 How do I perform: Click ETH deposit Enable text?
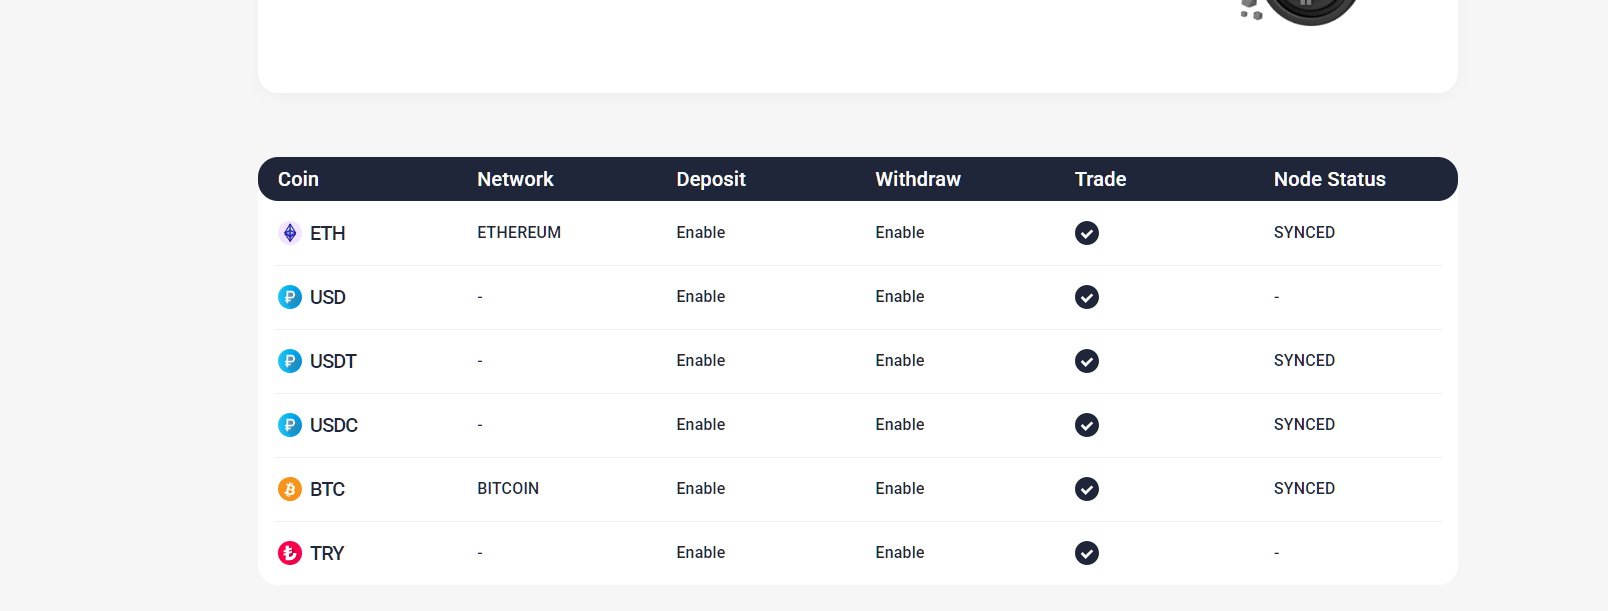click(701, 232)
